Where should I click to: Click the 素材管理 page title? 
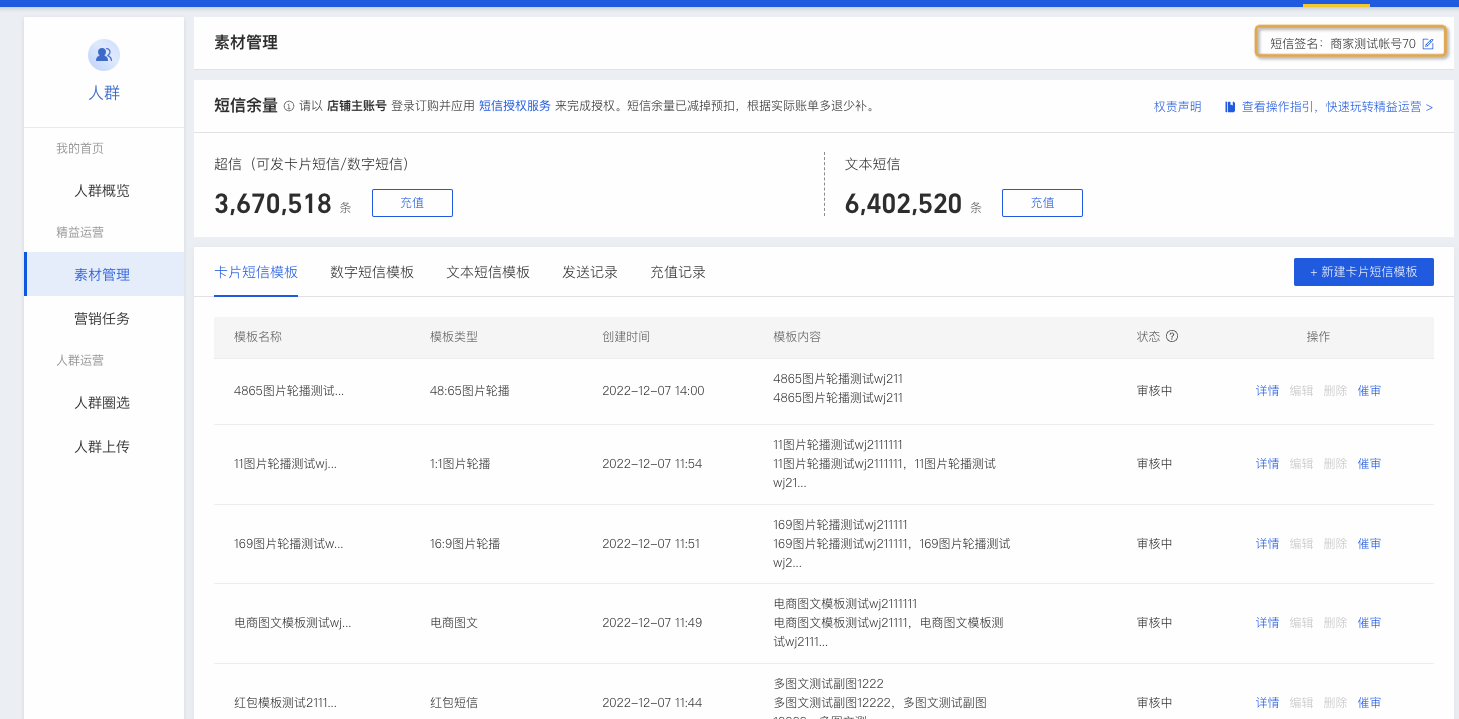pyautogui.click(x=246, y=42)
